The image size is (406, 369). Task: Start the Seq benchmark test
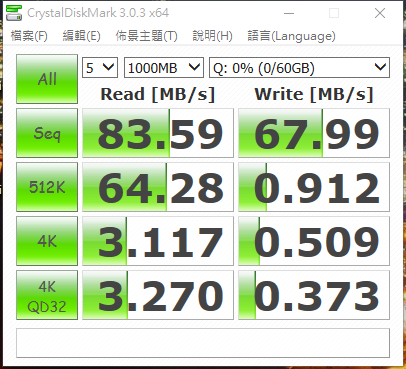47,133
